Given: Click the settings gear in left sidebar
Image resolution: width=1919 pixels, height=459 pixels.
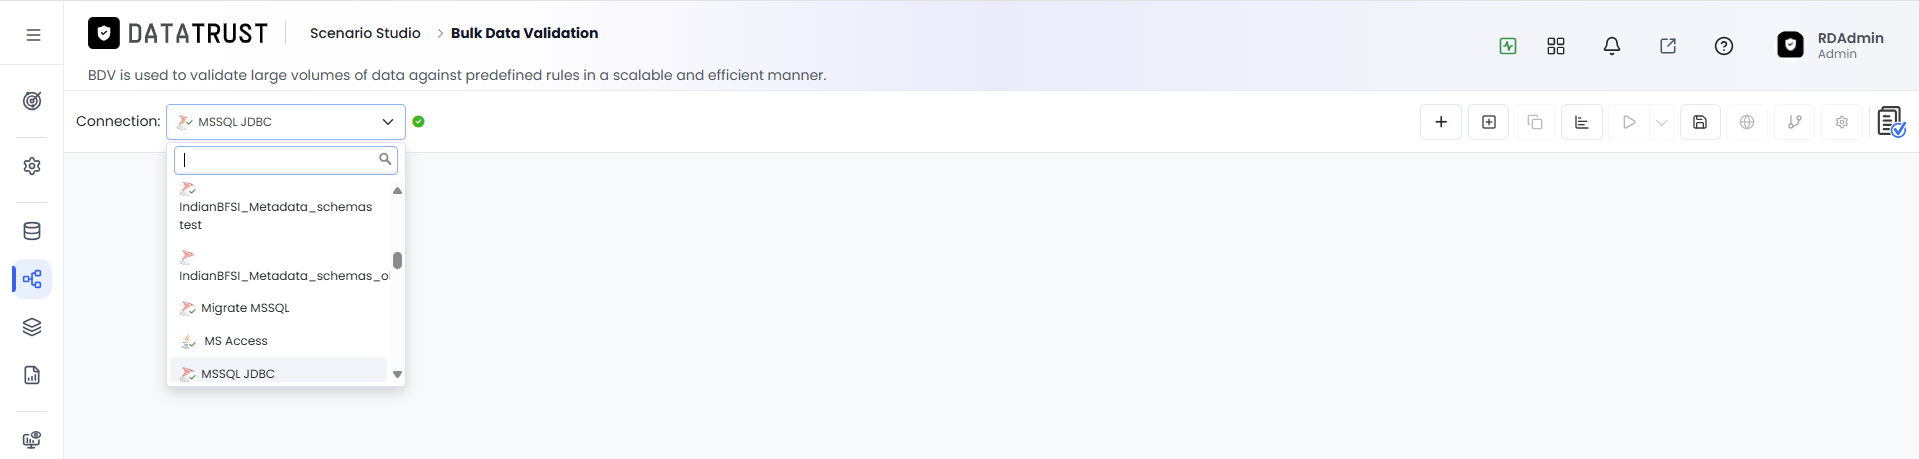Looking at the screenshot, I should pos(32,166).
